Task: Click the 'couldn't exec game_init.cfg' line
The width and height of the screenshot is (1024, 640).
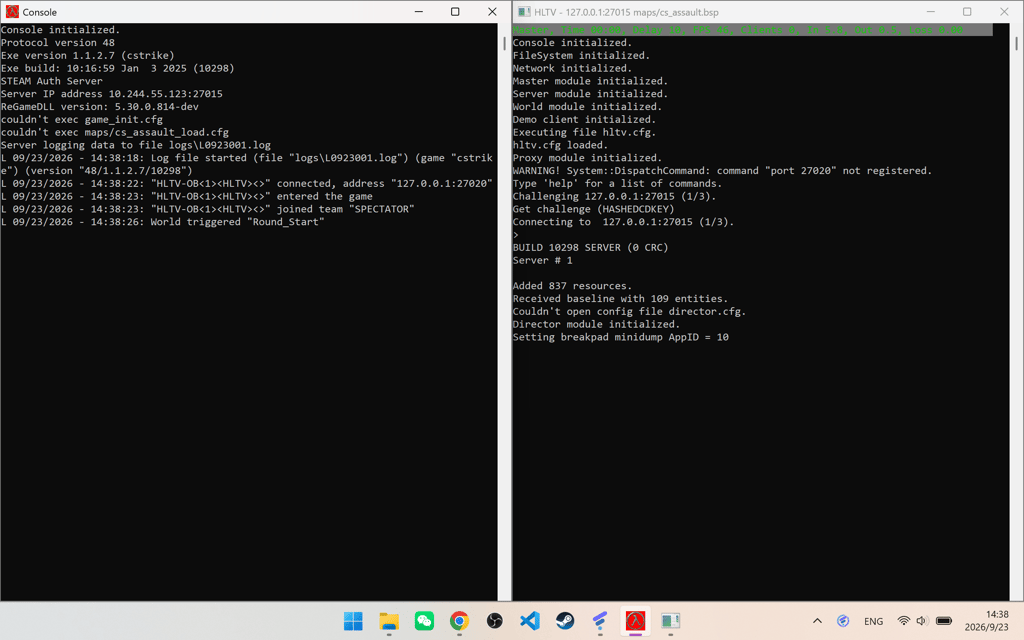Action: click(x=82, y=120)
